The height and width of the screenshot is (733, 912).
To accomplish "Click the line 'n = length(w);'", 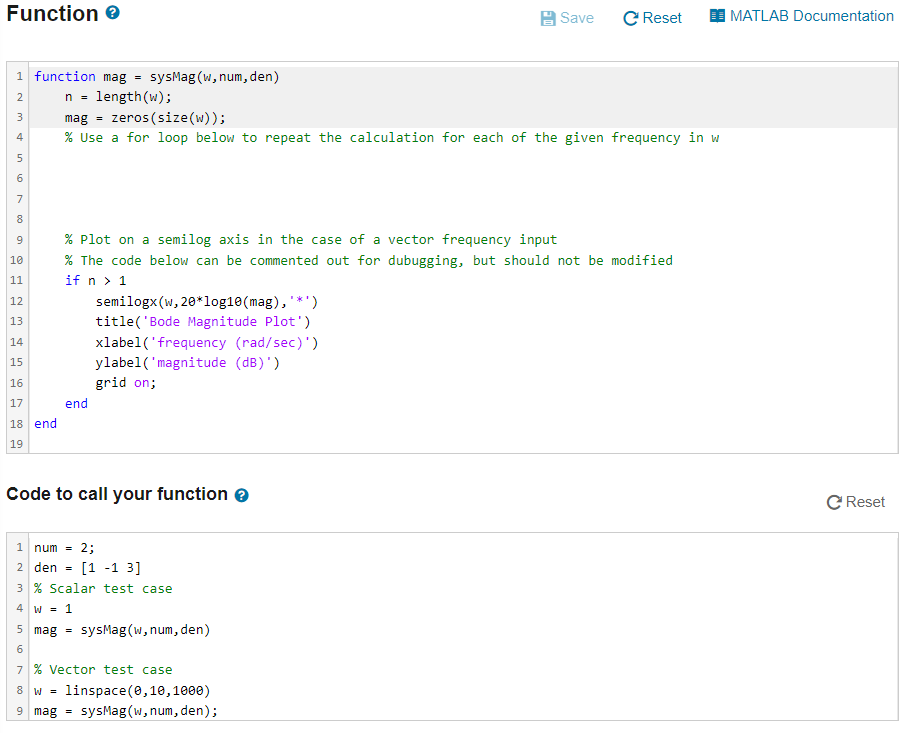I will (x=118, y=97).
